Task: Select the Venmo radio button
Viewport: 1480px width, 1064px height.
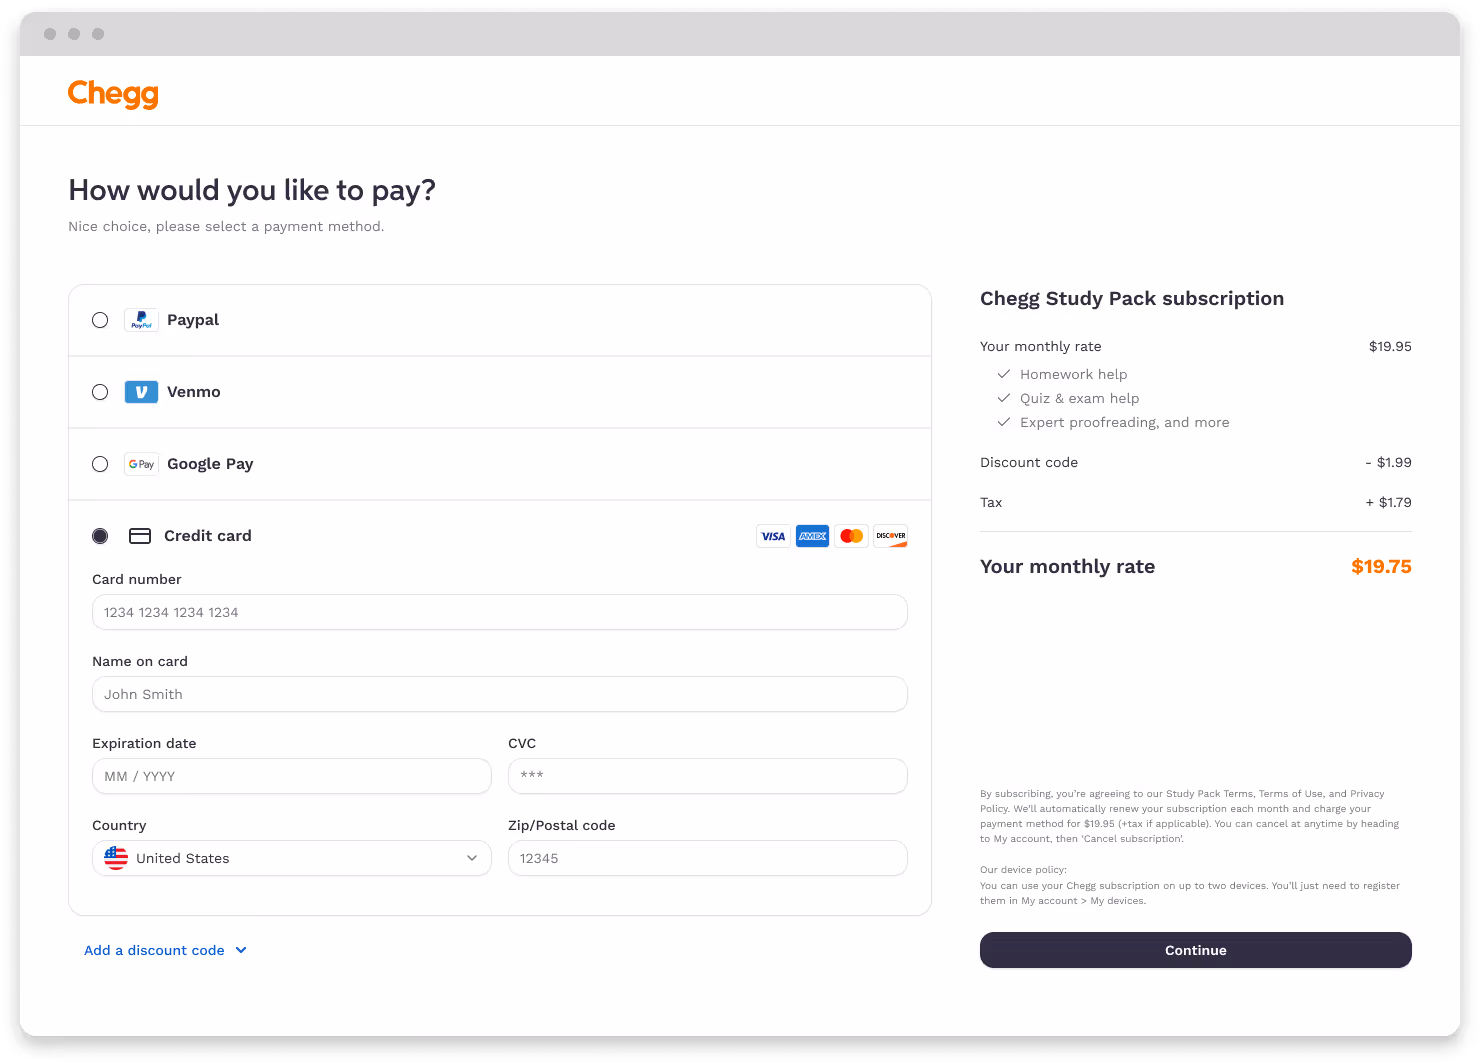Action: click(x=100, y=392)
